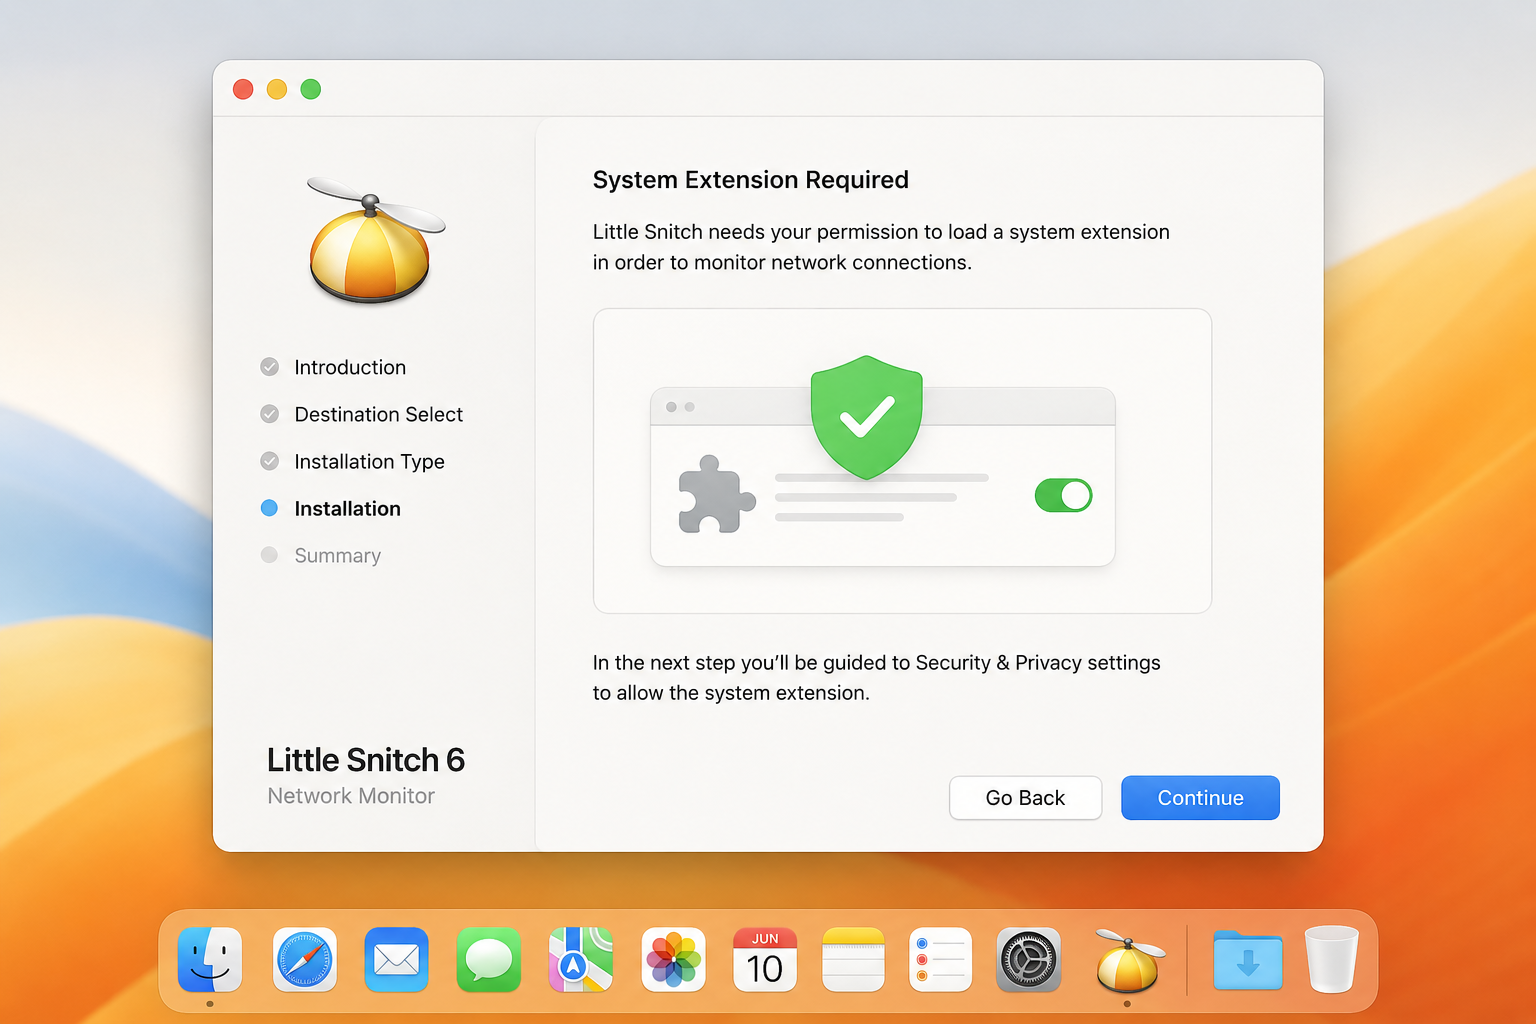Click the green shield checkmark icon
The width and height of the screenshot is (1536, 1024).
click(867, 417)
